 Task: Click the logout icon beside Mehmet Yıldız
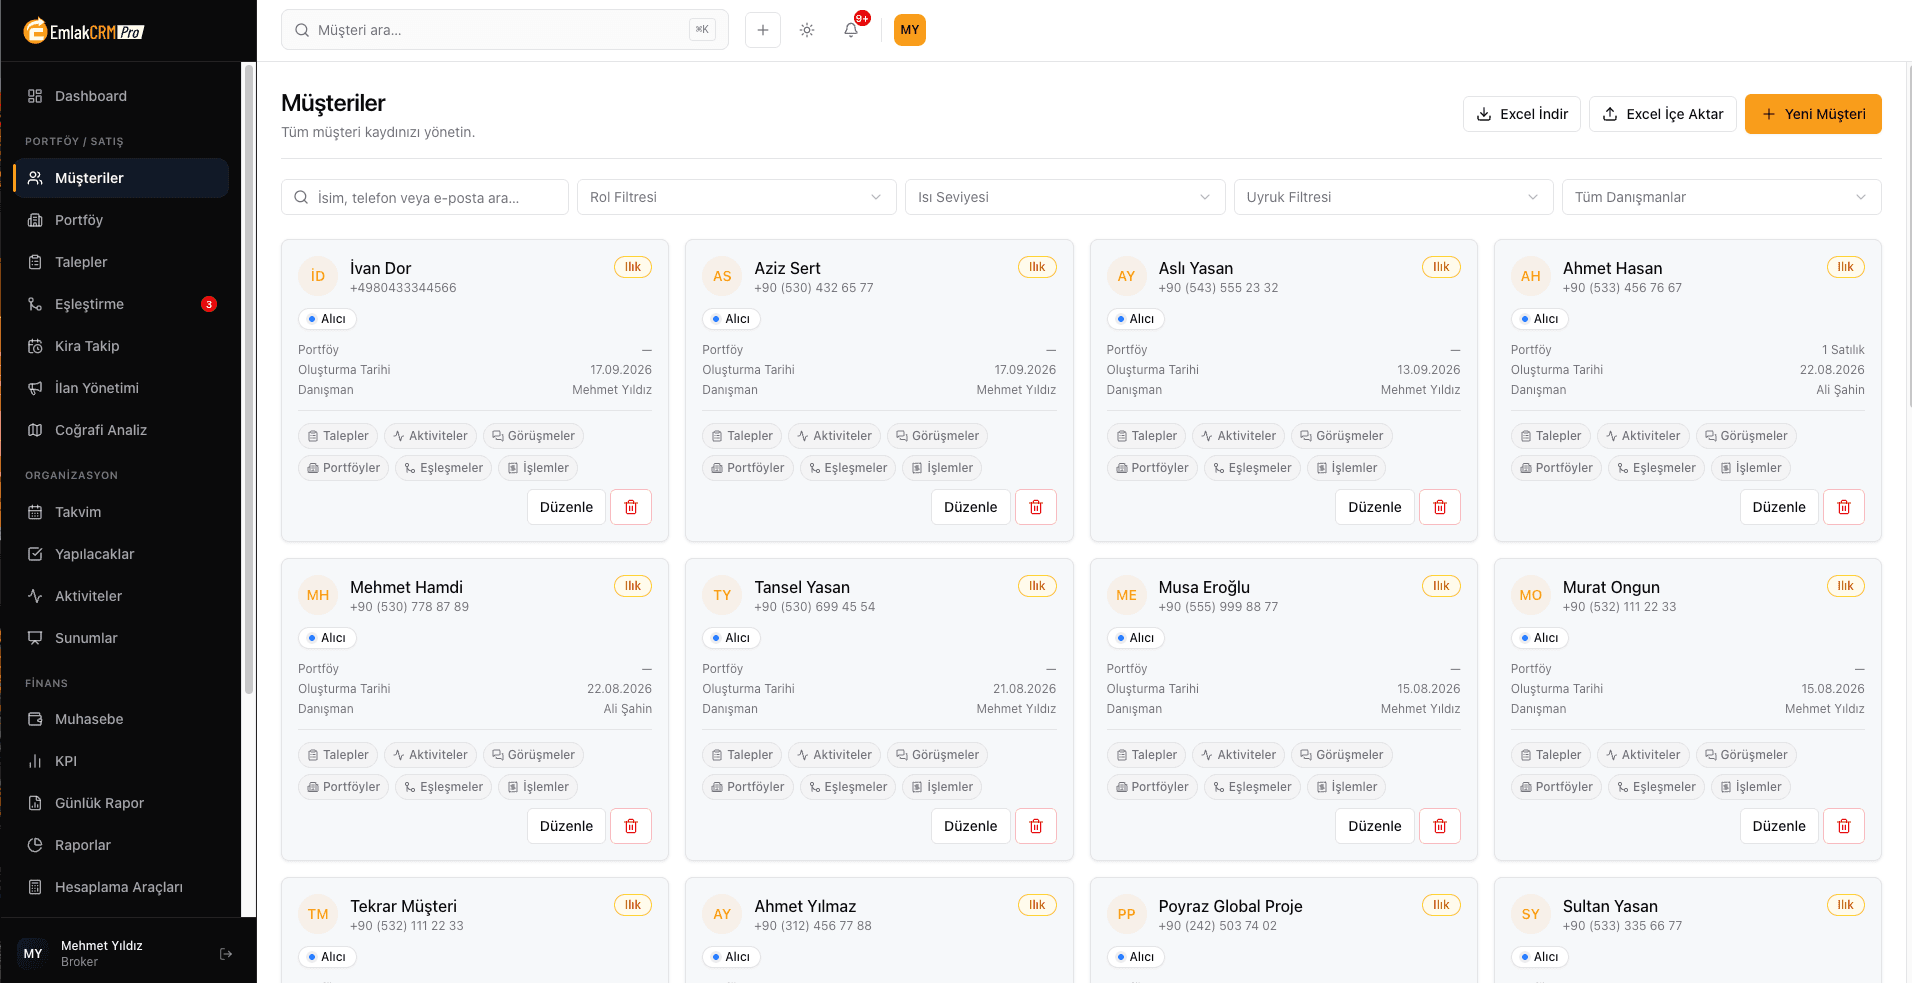(226, 954)
